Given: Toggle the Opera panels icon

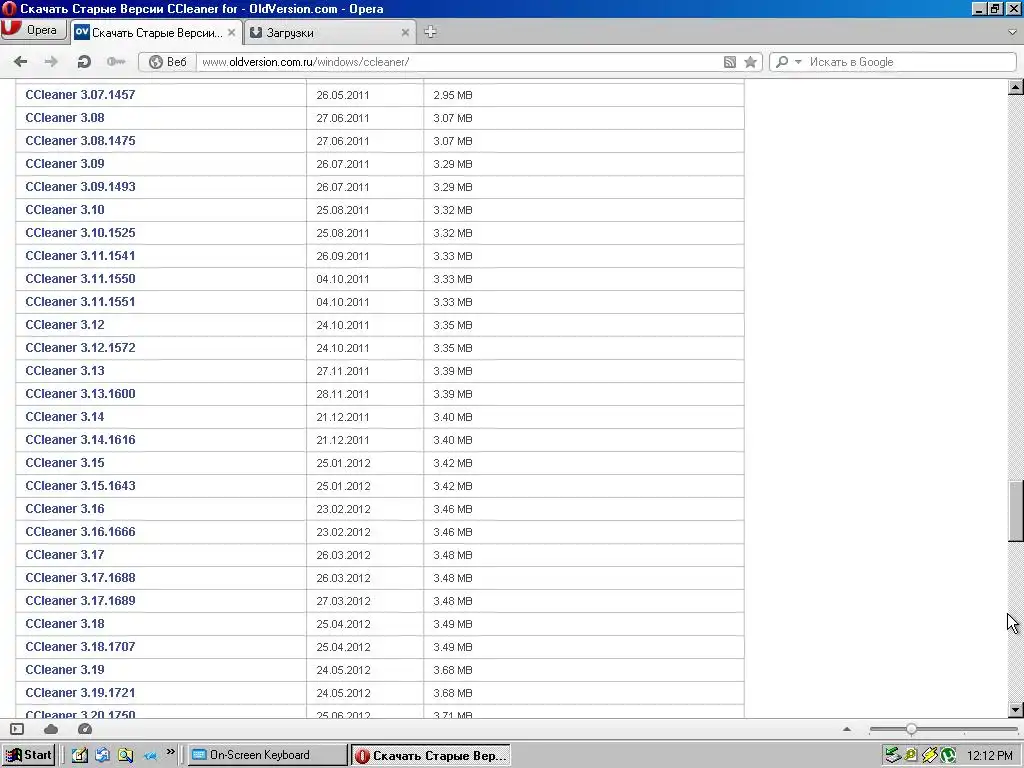Looking at the screenshot, I should pos(17,729).
